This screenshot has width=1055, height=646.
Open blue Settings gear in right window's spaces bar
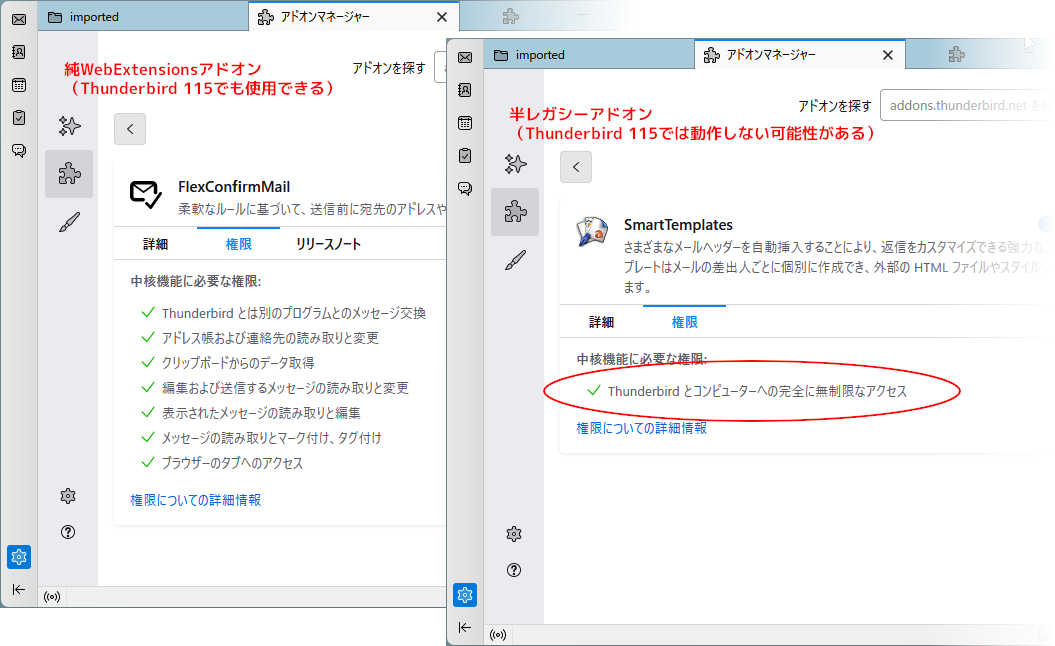tap(465, 595)
